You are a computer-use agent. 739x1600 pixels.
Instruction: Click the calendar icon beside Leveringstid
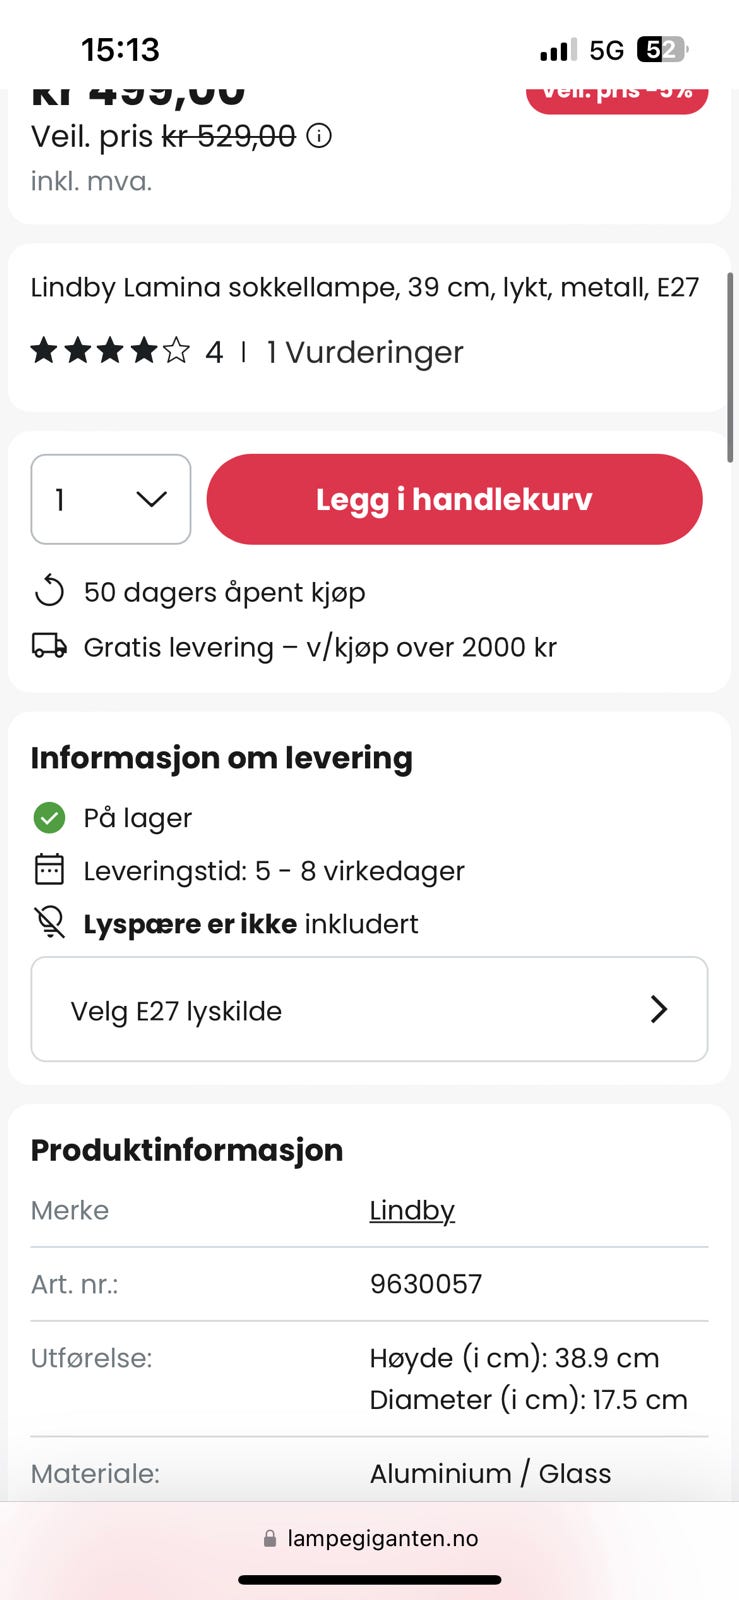(49, 870)
